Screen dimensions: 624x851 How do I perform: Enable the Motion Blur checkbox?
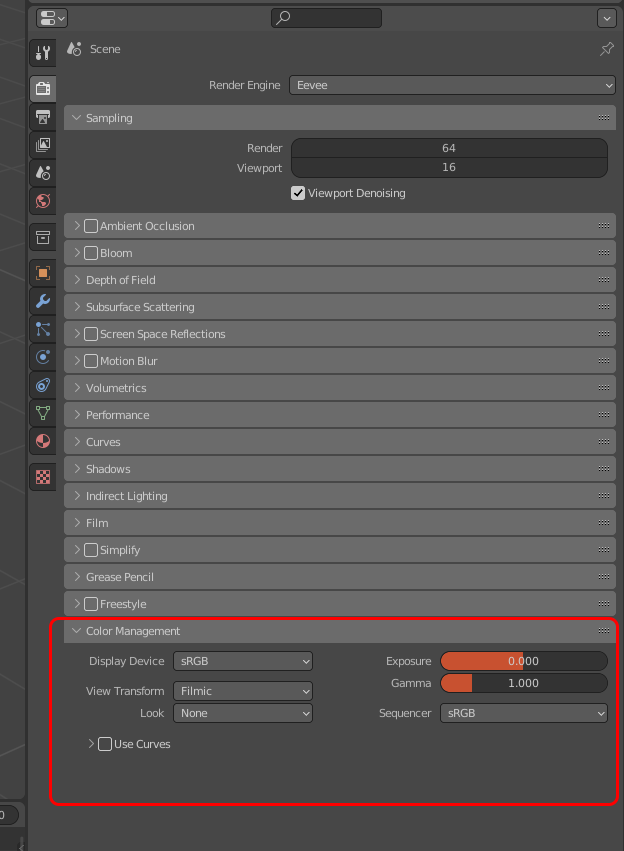91,361
